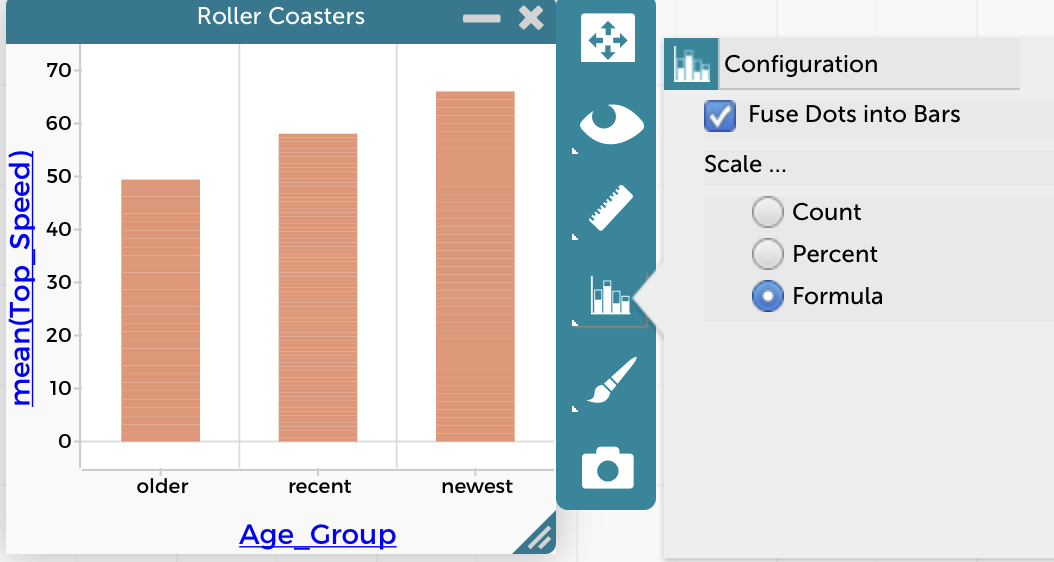Select the Formula scale option

point(767,296)
